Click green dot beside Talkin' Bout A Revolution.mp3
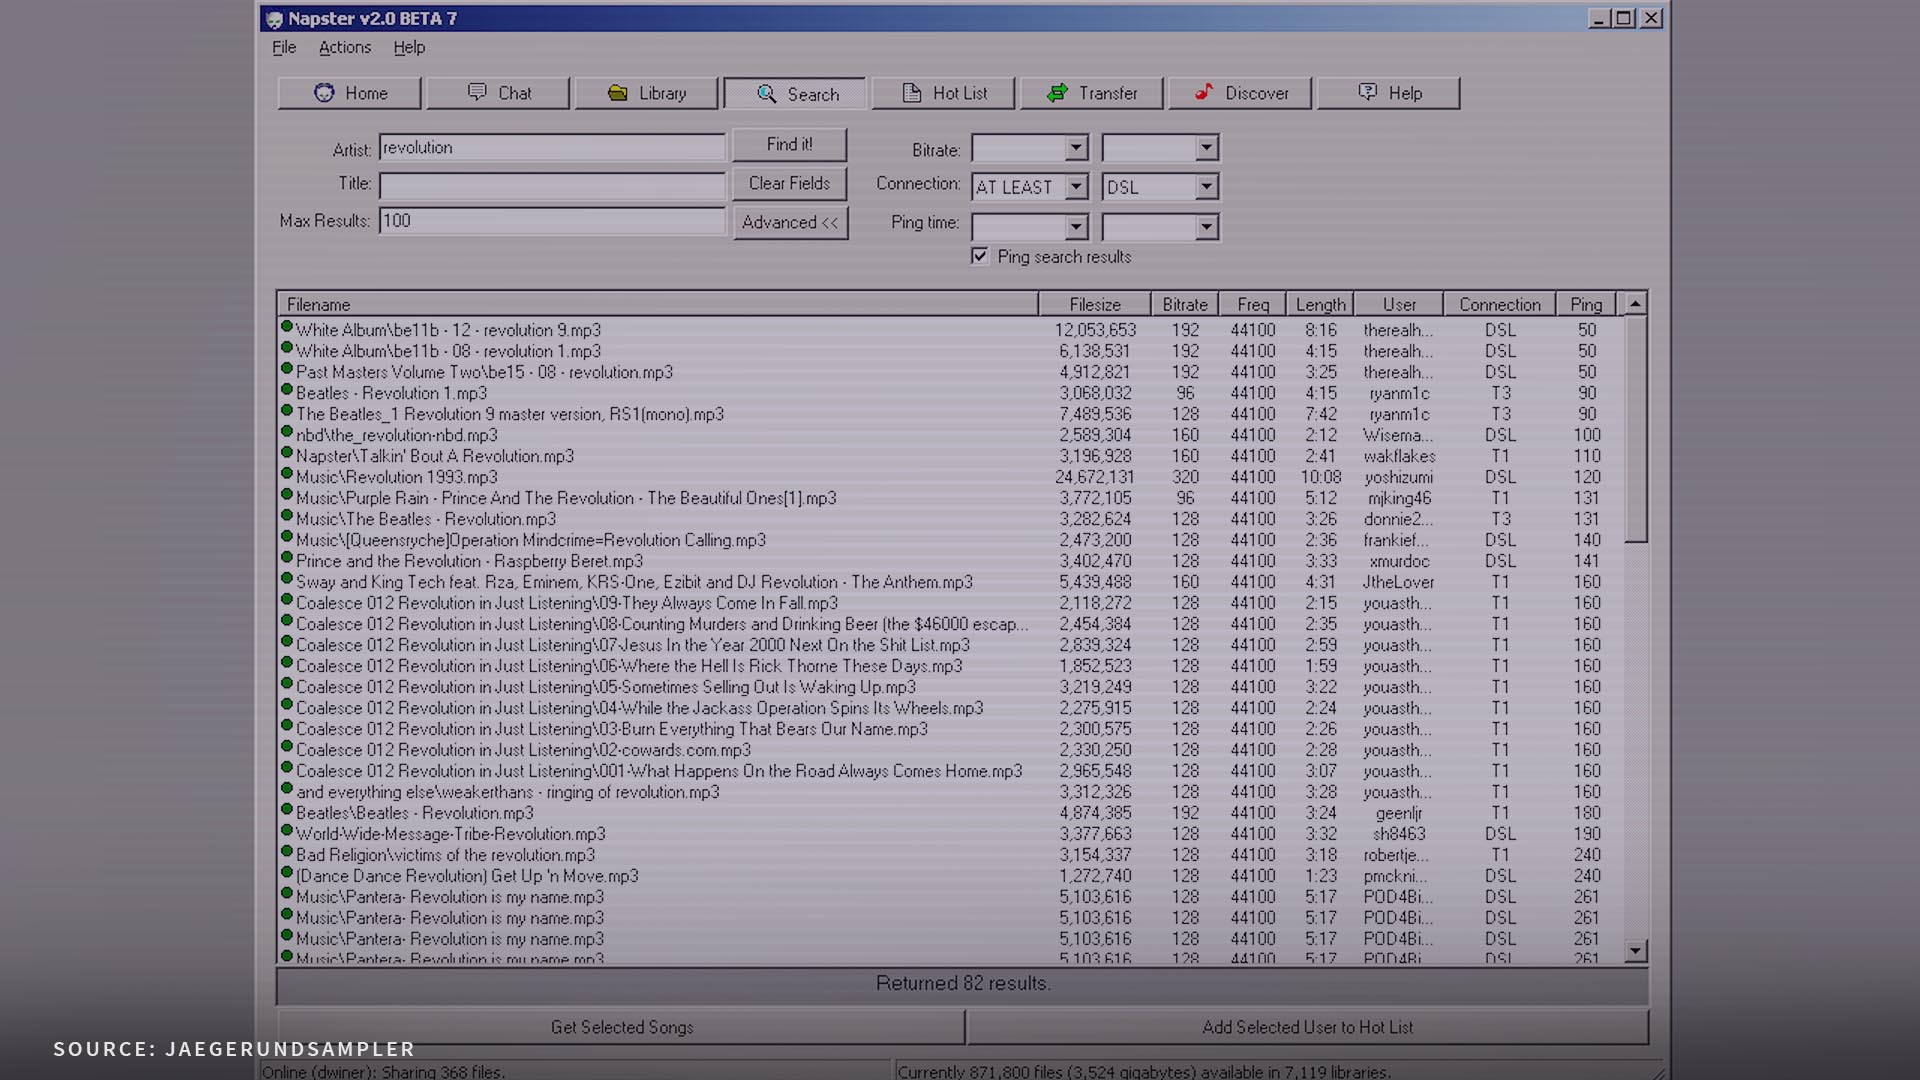The height and width of the screenshot is (1080, 1920). (x=287, y=452)
